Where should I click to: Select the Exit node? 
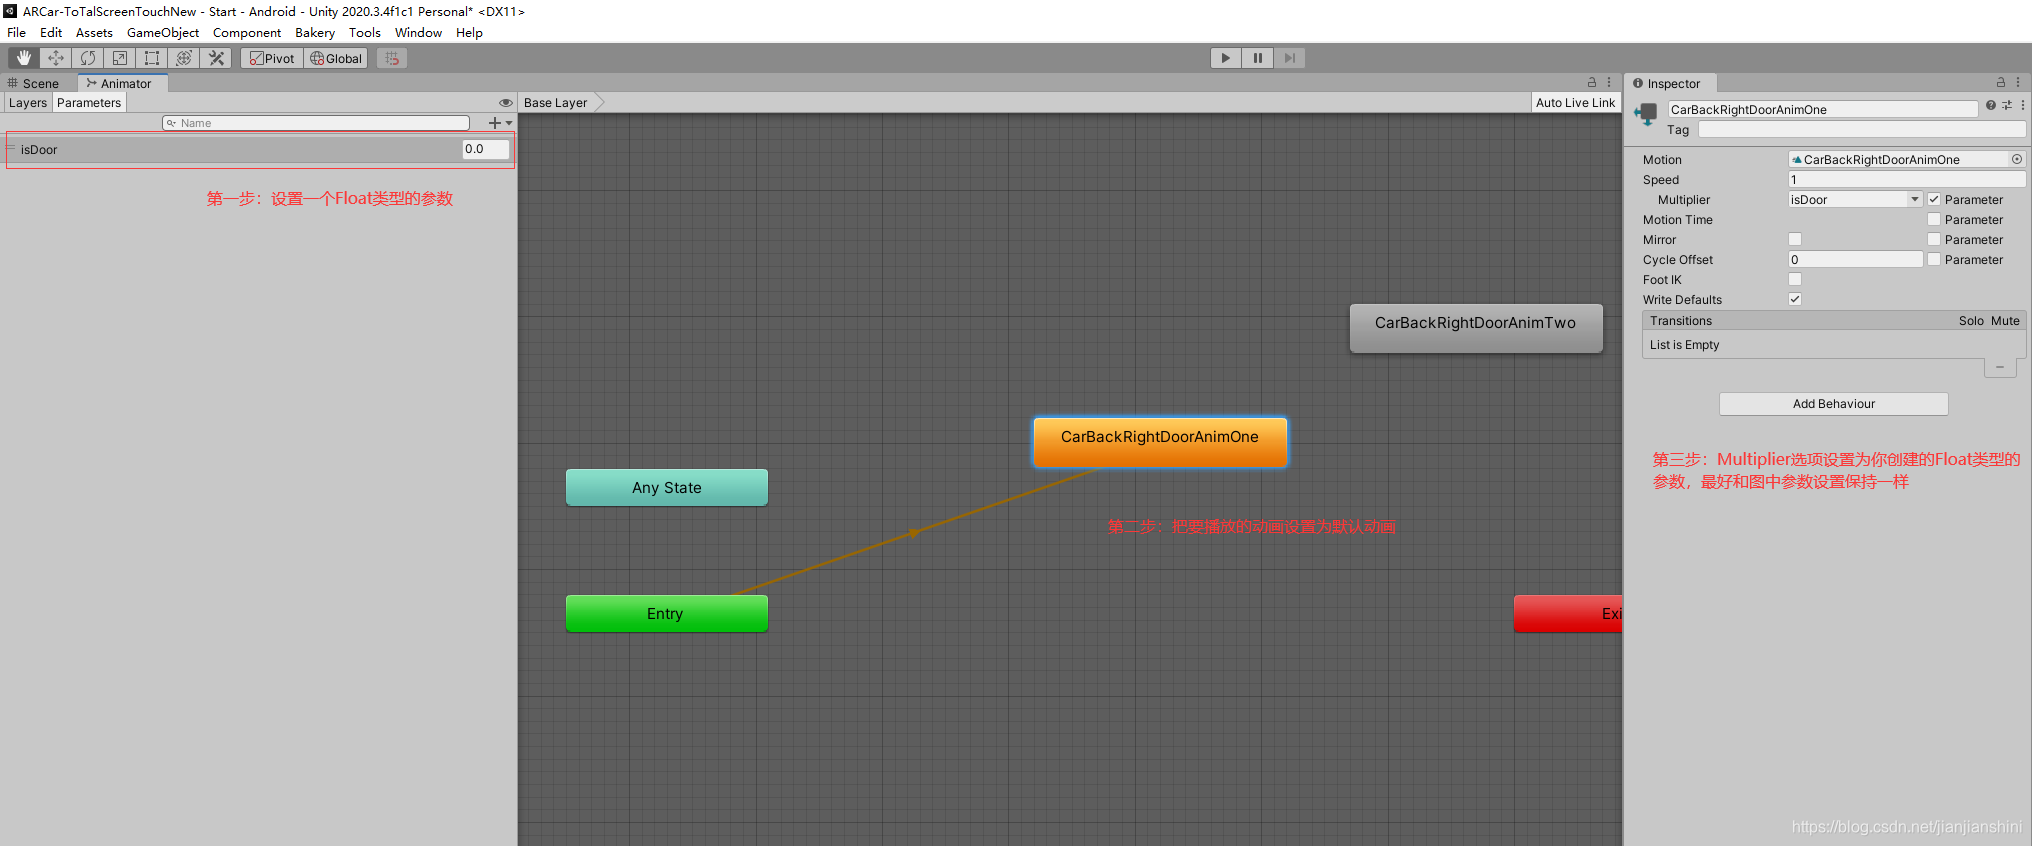tap(1568, 613)
